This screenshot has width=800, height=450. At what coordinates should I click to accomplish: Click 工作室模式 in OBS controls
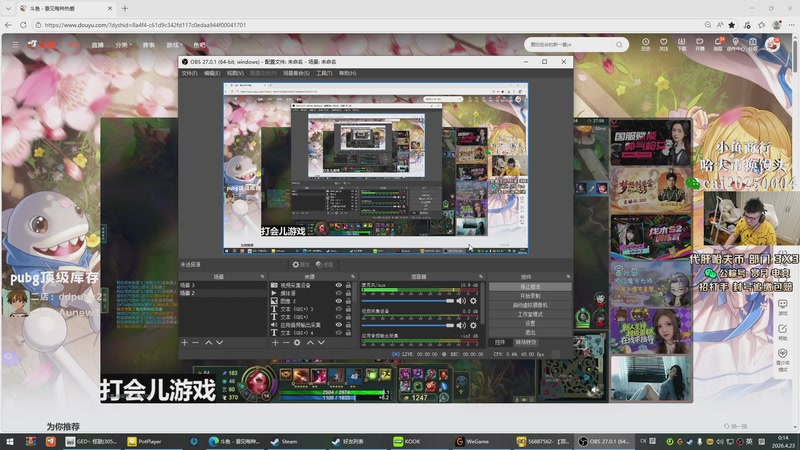click(x=530, y=314)
